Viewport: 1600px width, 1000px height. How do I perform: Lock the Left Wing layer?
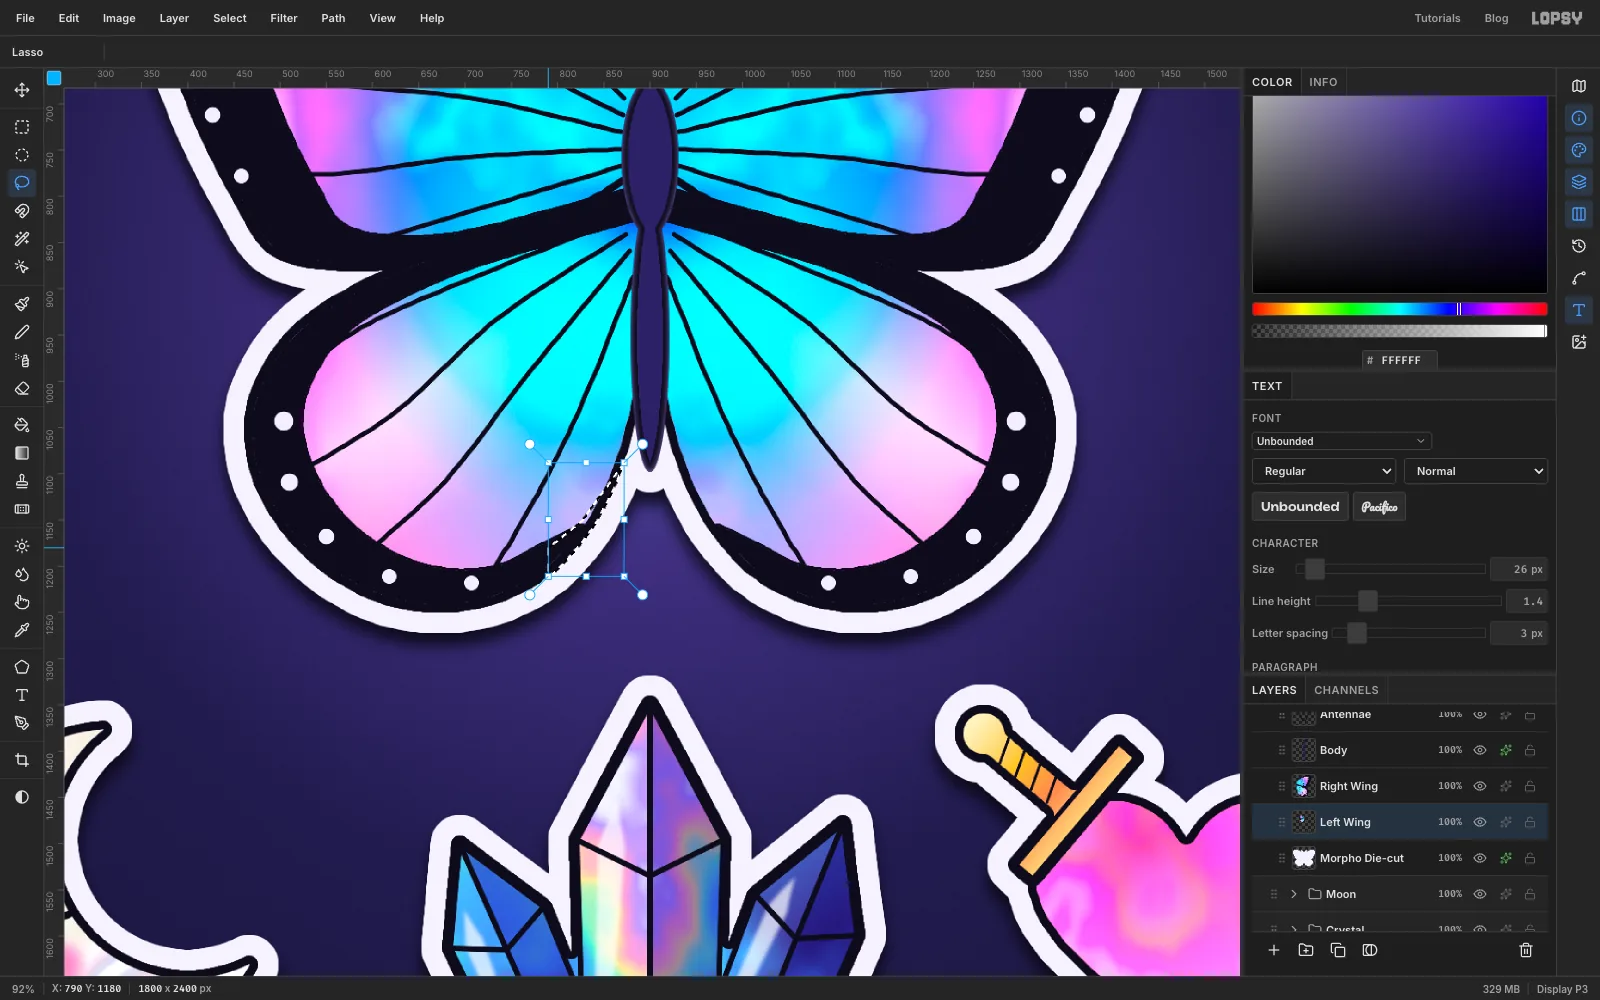point(1530,822)
